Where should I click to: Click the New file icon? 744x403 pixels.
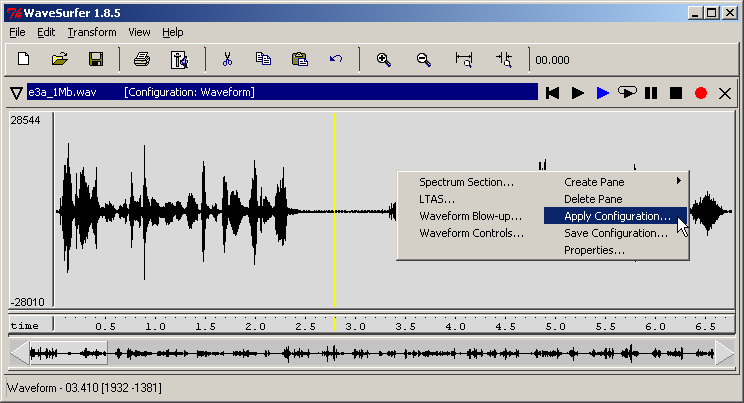24,59
